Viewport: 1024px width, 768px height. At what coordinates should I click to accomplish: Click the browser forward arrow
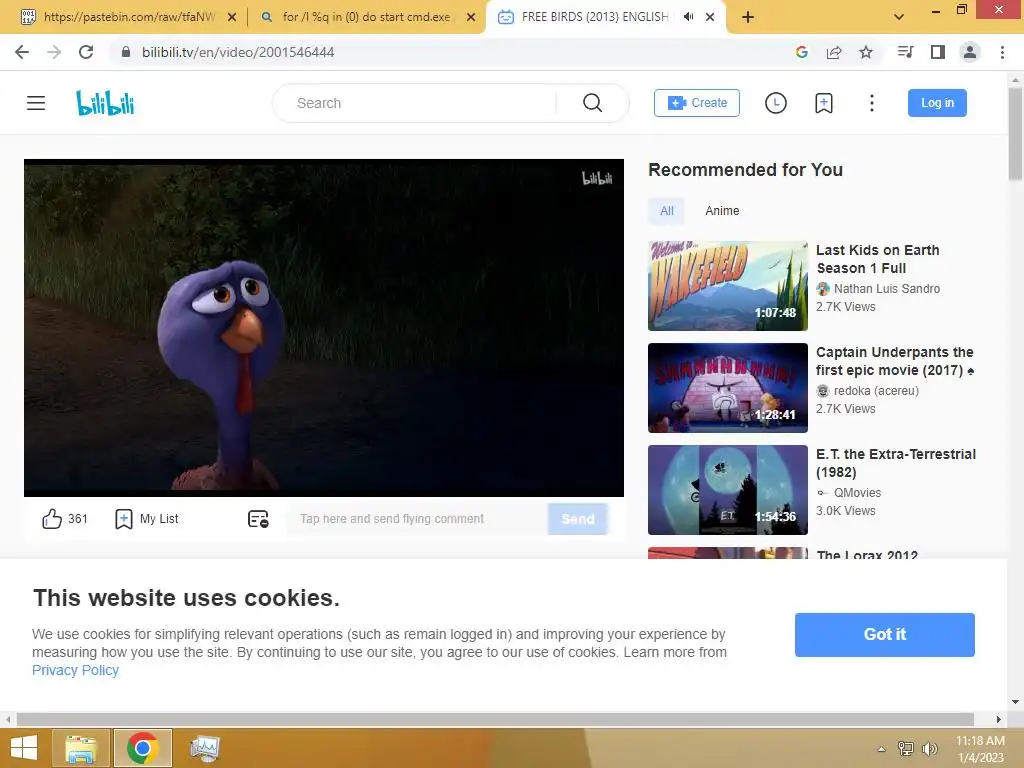point(54,52)
